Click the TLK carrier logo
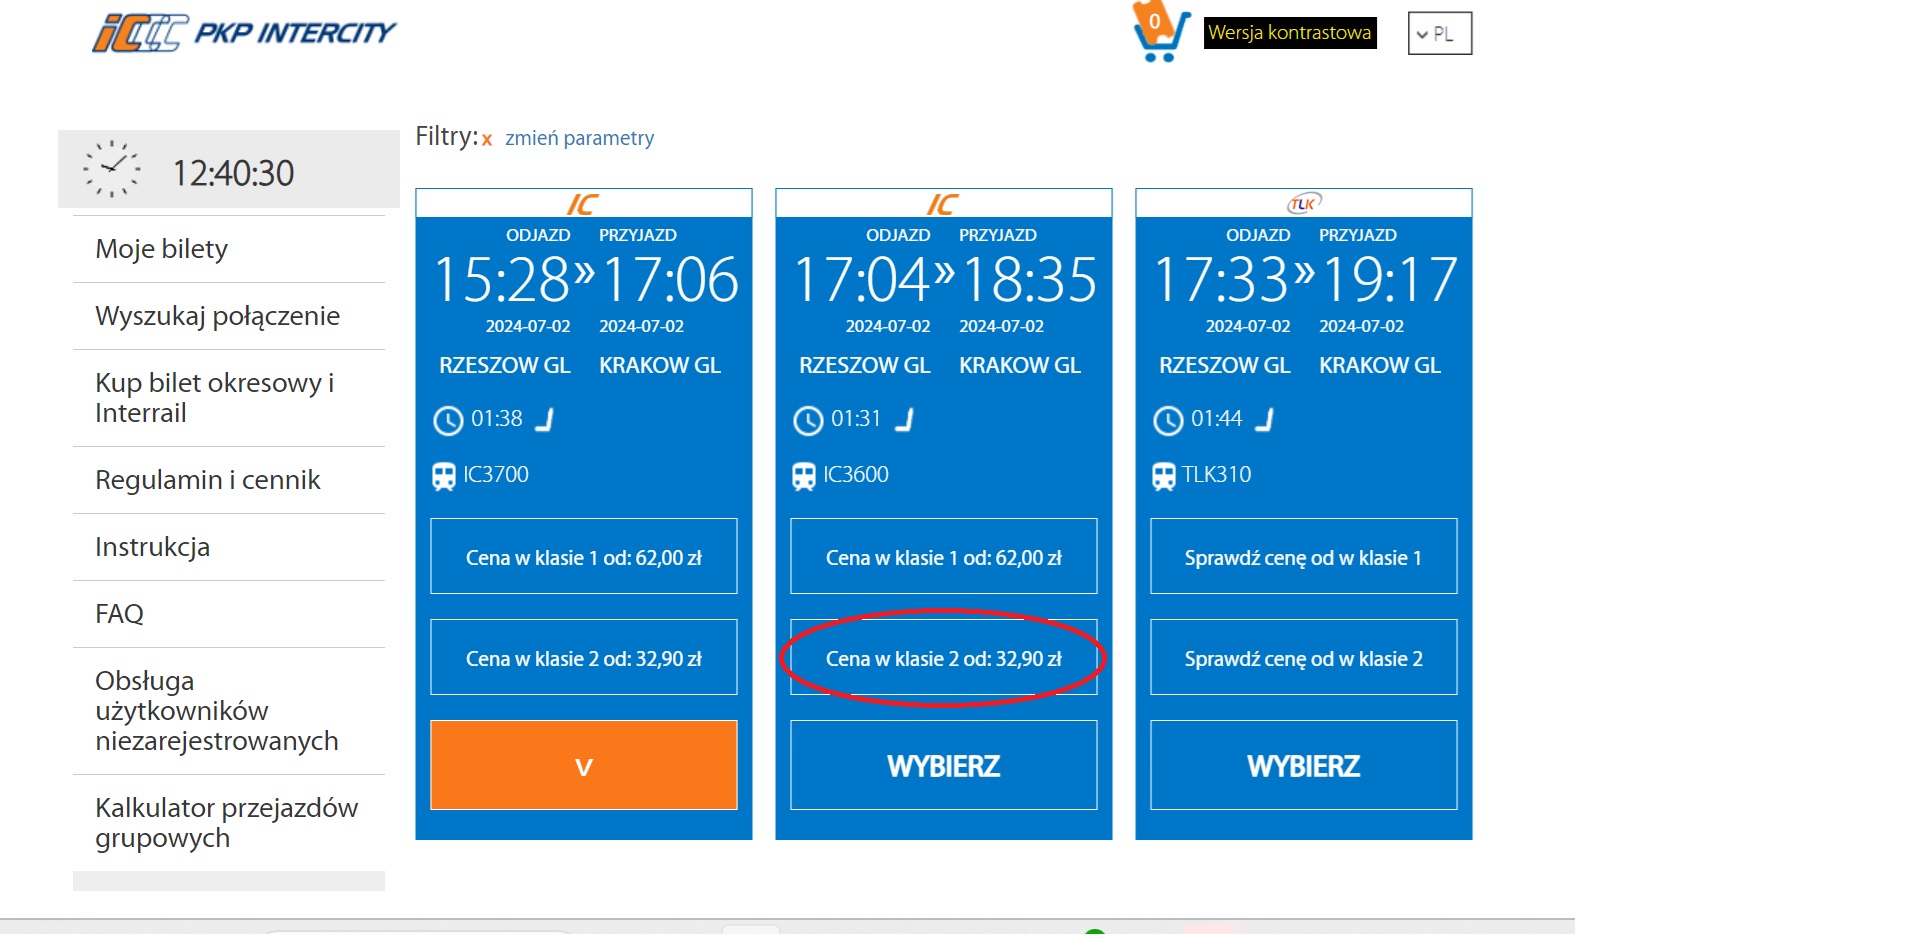1916x937 pixels. click(1303, 204)
